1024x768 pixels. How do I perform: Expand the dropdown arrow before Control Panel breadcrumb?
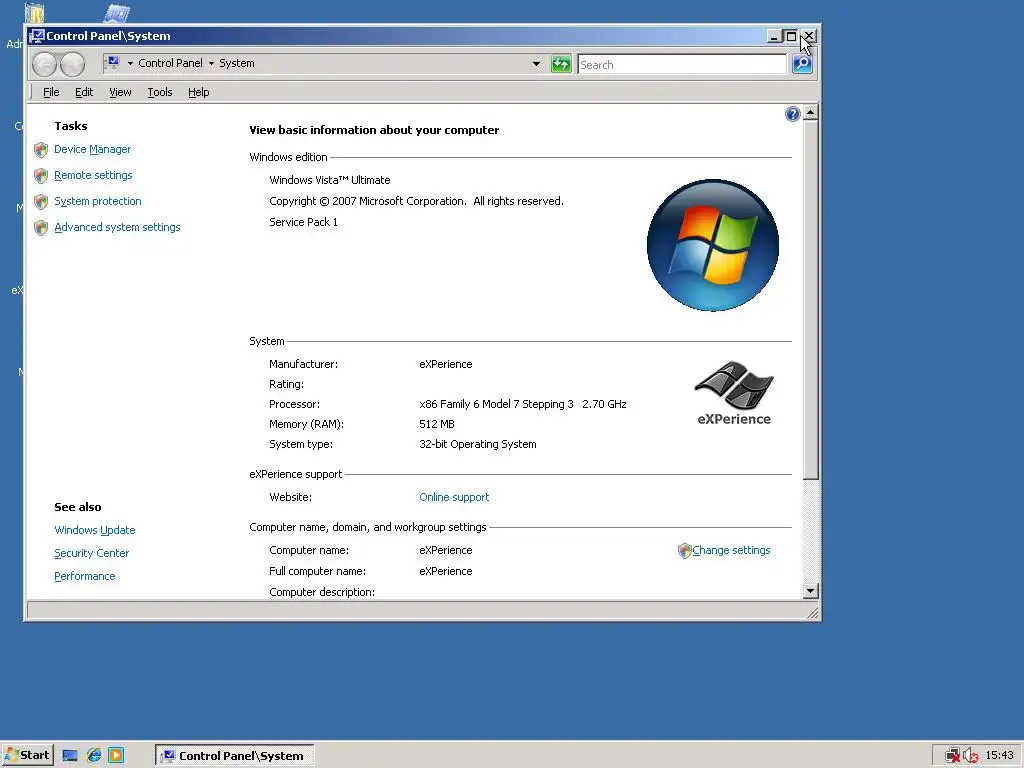(130, 63)
